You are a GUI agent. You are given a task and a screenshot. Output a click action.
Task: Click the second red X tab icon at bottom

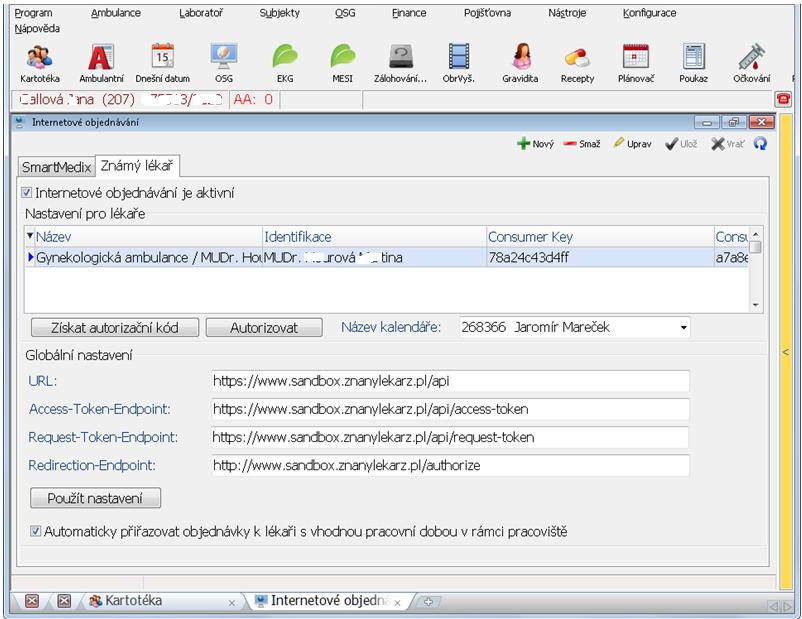point(64,601)
